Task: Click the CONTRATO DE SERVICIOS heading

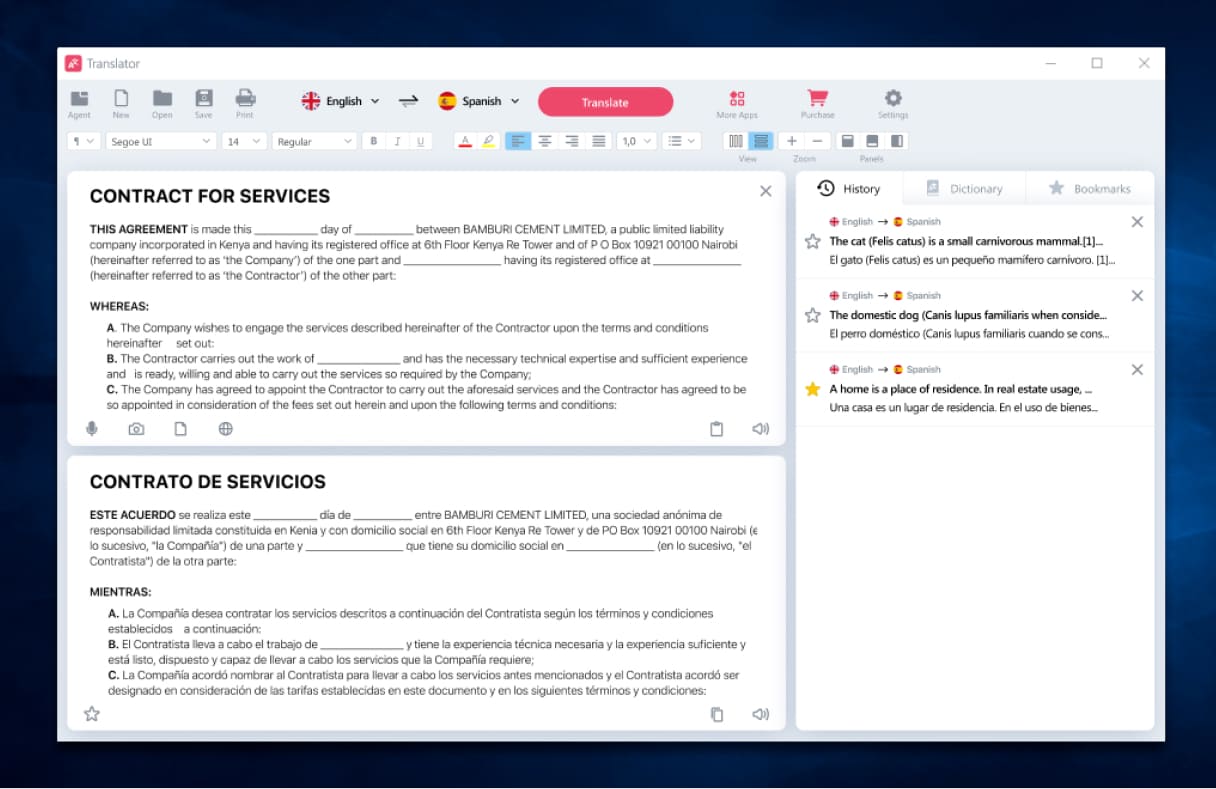Action: coord(208,482)
